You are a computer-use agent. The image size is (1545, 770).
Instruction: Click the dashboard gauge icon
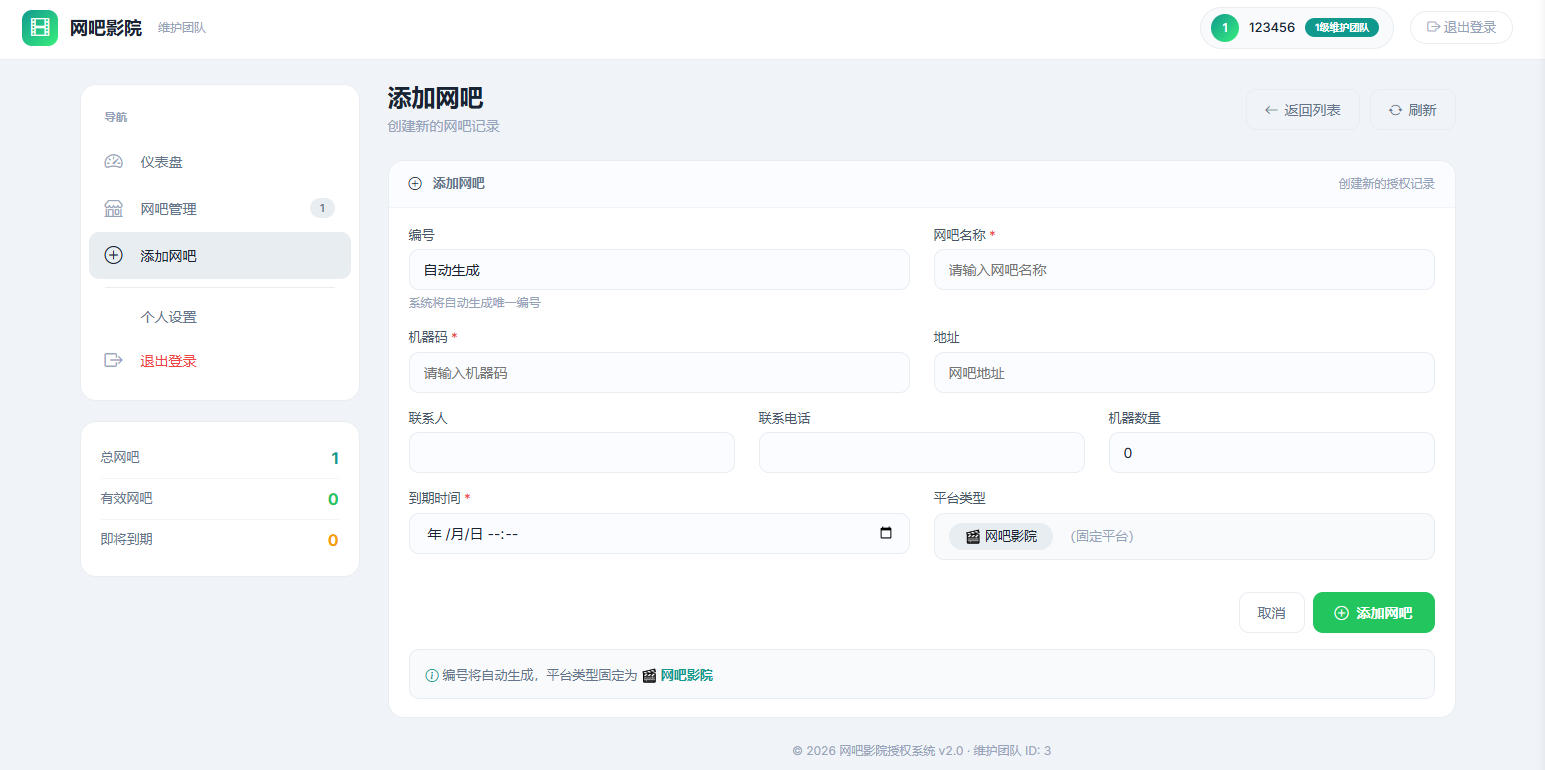click(113, 162)
